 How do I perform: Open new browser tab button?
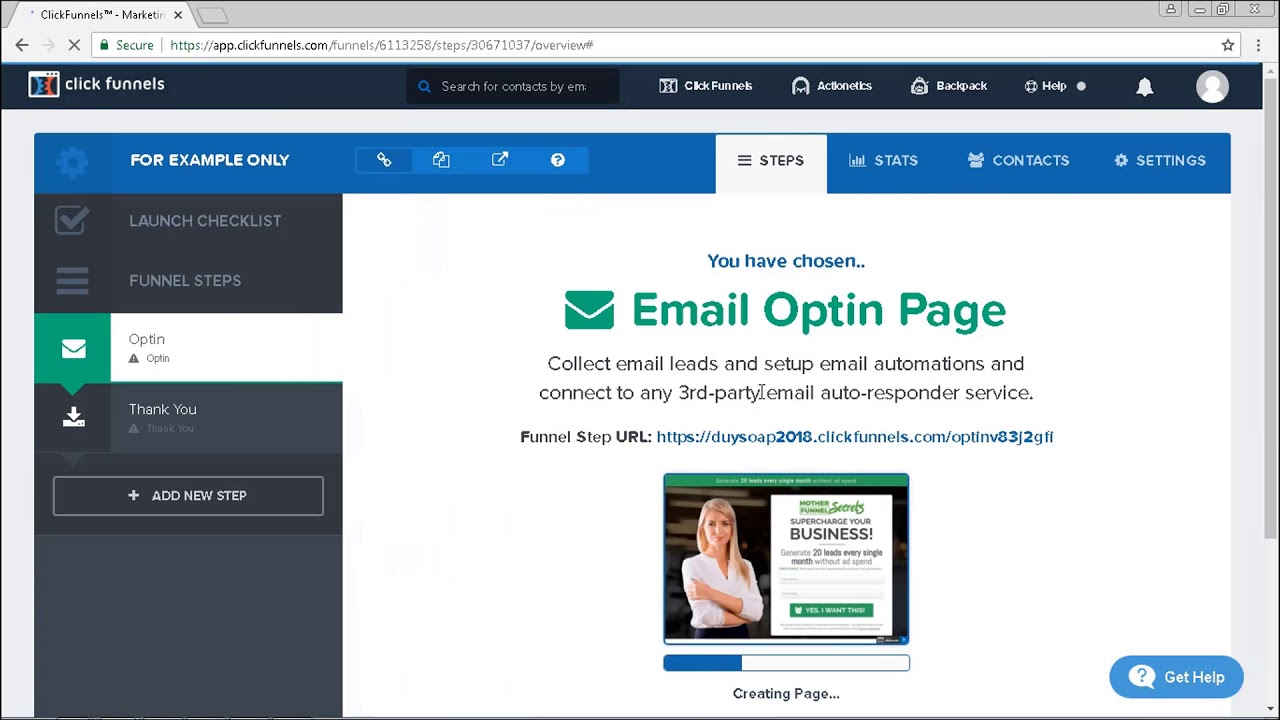point(212,15)
